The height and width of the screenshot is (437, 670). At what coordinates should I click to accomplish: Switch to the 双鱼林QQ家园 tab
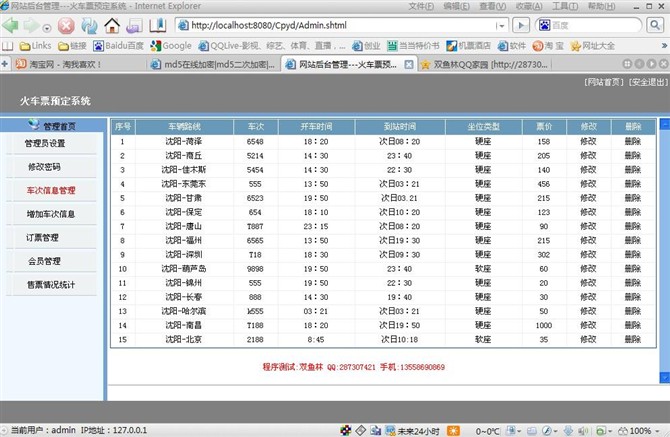(485, 65)
